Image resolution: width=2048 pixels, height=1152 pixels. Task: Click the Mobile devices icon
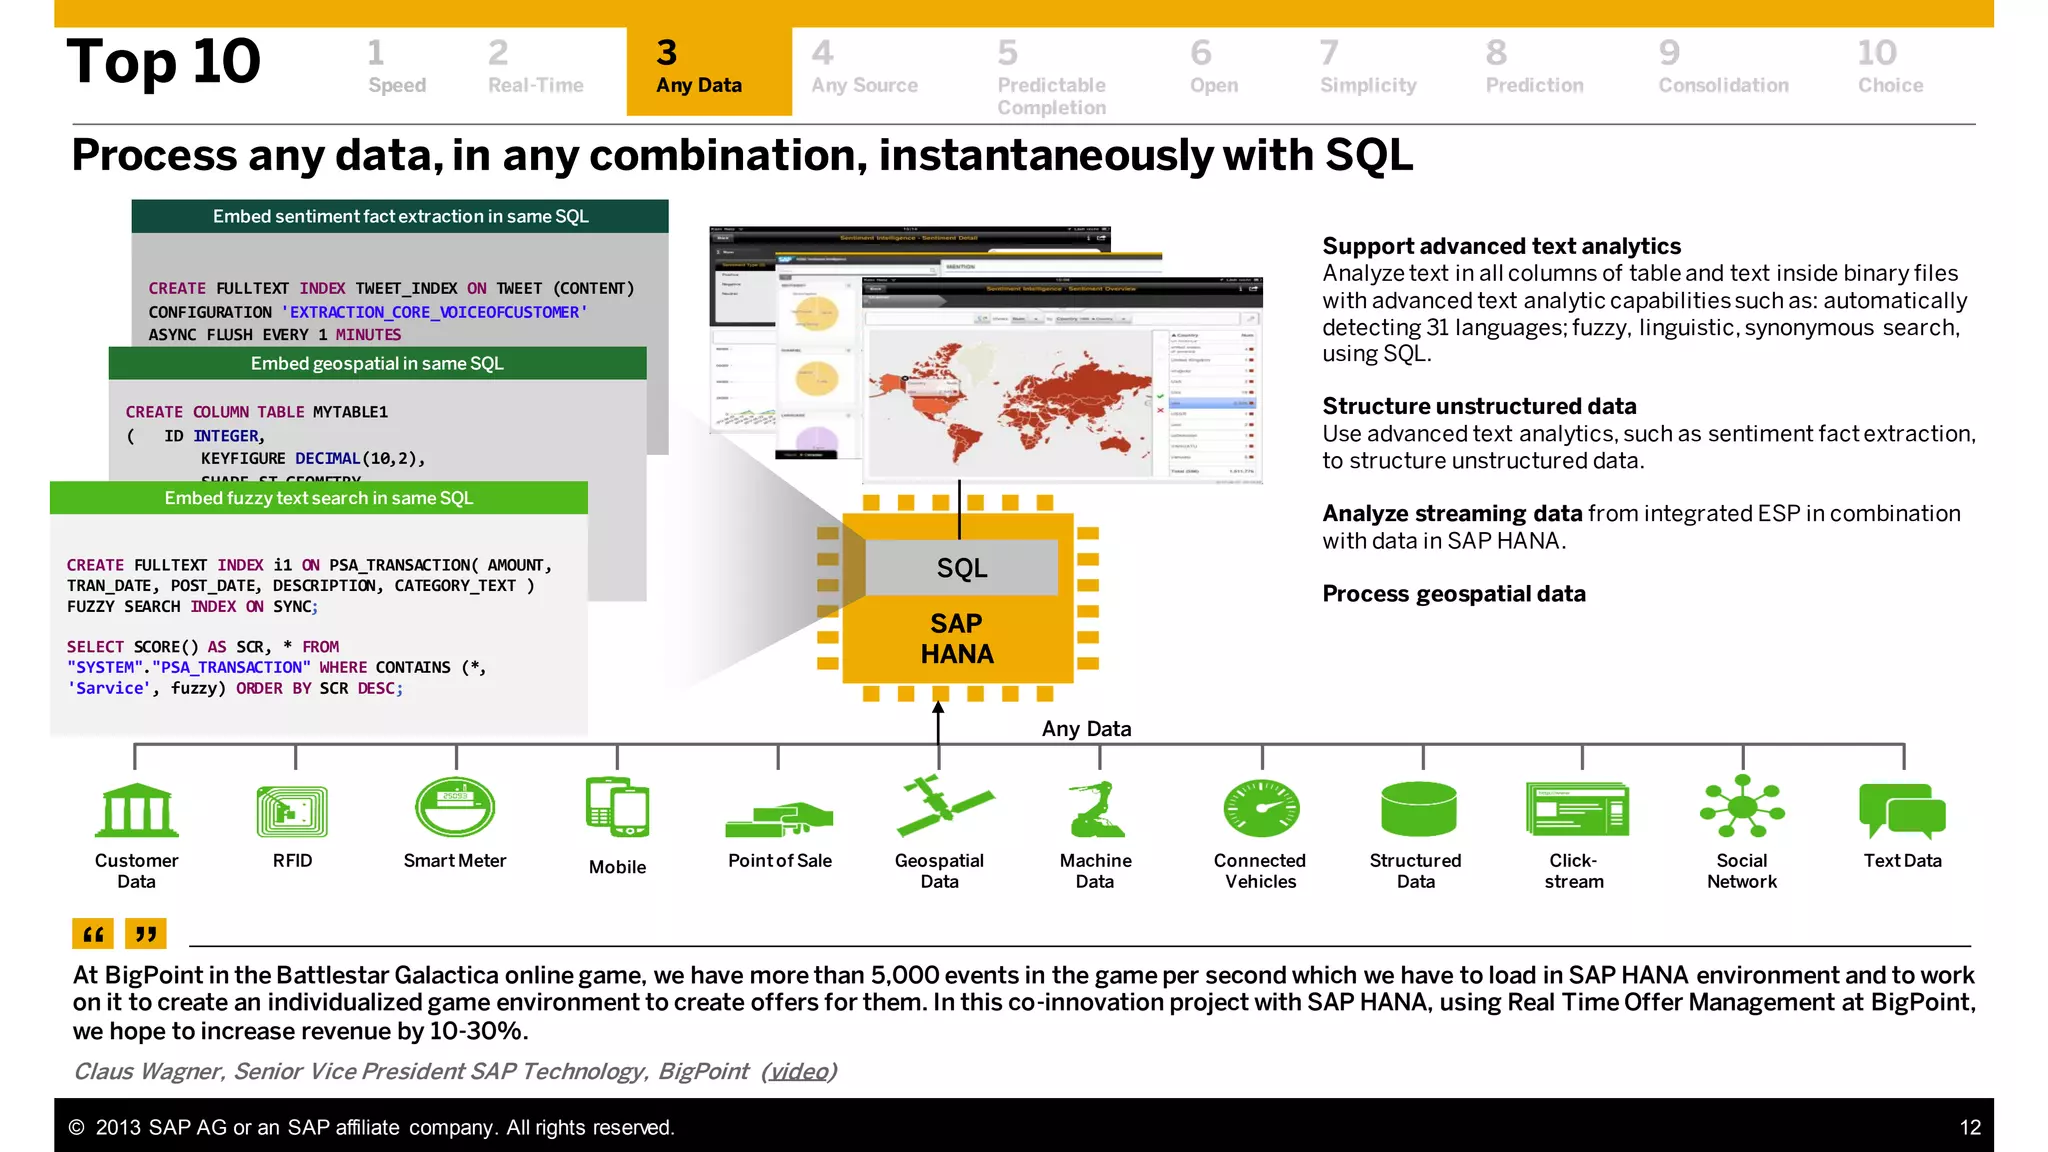pos(617,807)
